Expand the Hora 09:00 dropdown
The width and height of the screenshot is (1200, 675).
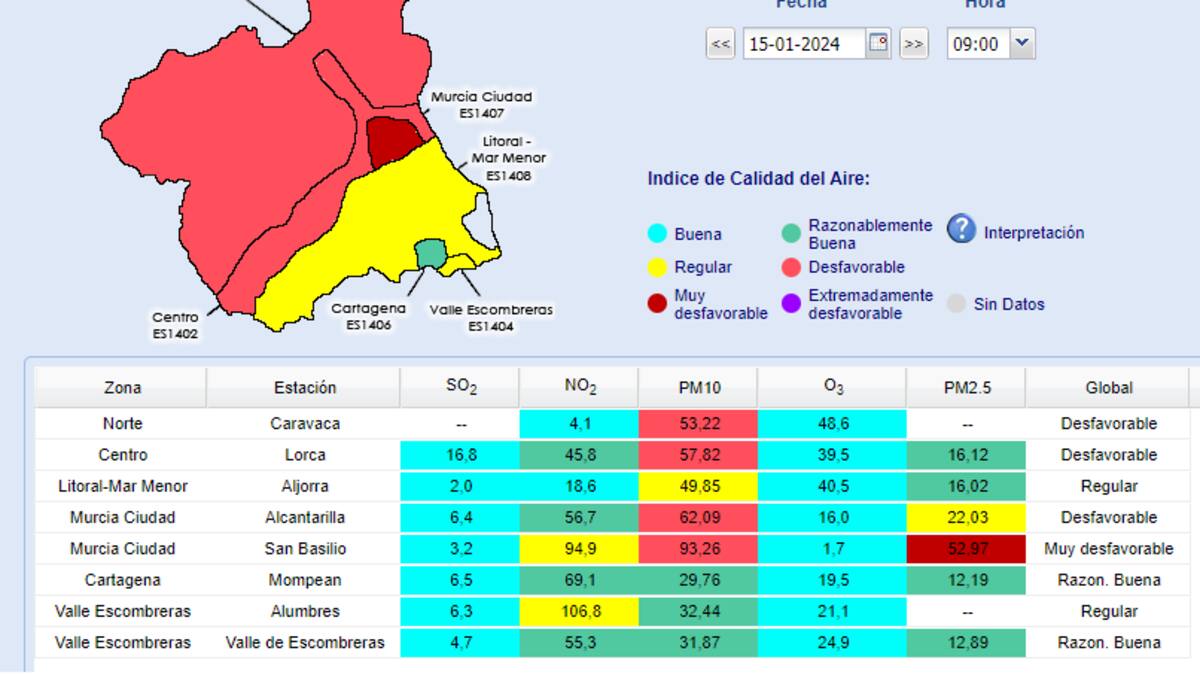click(1021, 44)
